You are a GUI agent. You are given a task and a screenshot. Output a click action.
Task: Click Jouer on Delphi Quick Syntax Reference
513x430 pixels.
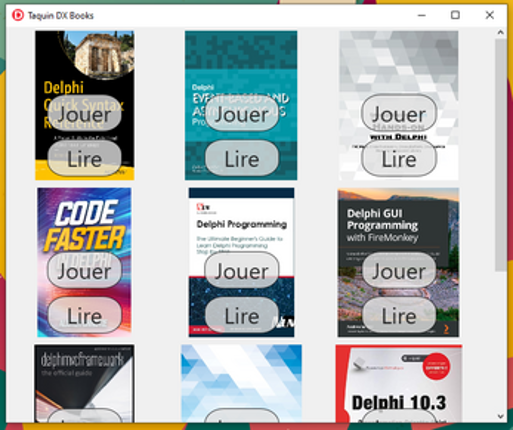(85, 113)
